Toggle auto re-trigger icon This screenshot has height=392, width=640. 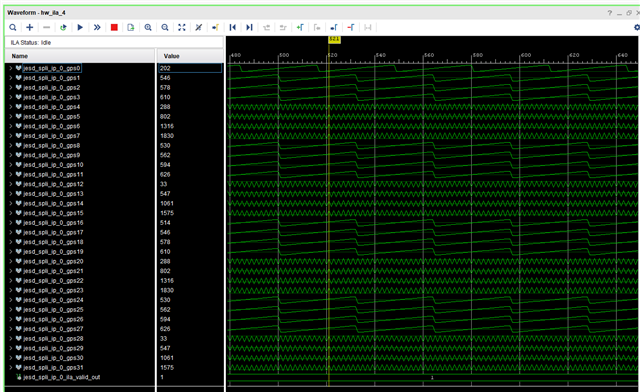(x=63, y=27)
